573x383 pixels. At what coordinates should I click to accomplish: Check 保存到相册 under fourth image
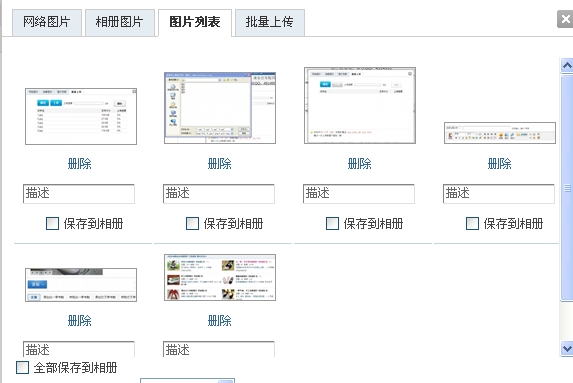pos(472,223)
